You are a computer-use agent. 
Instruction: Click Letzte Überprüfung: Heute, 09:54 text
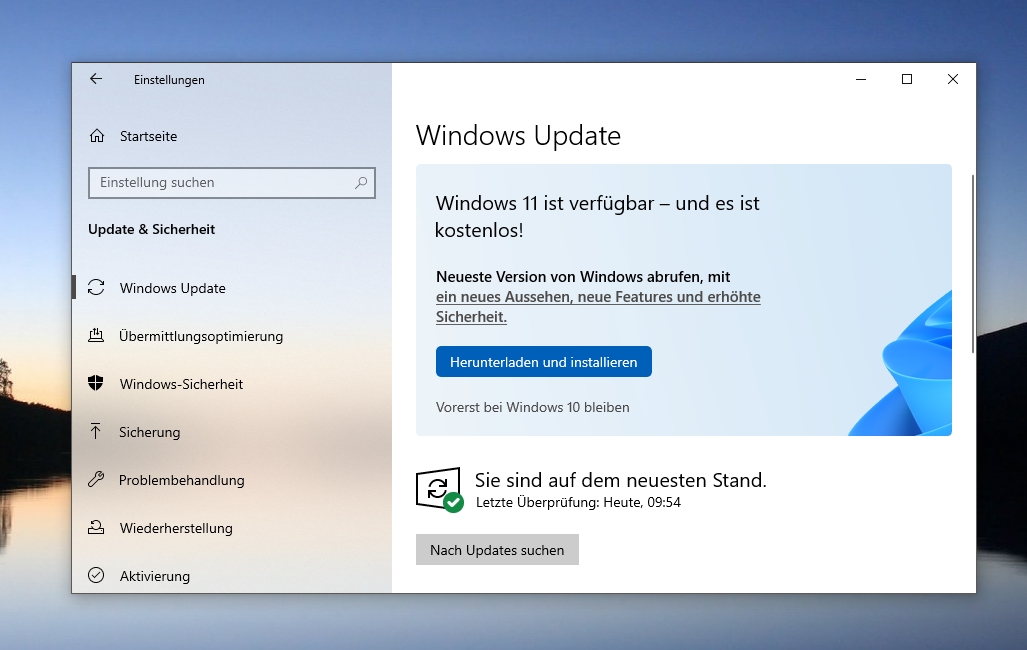point(578,503)
